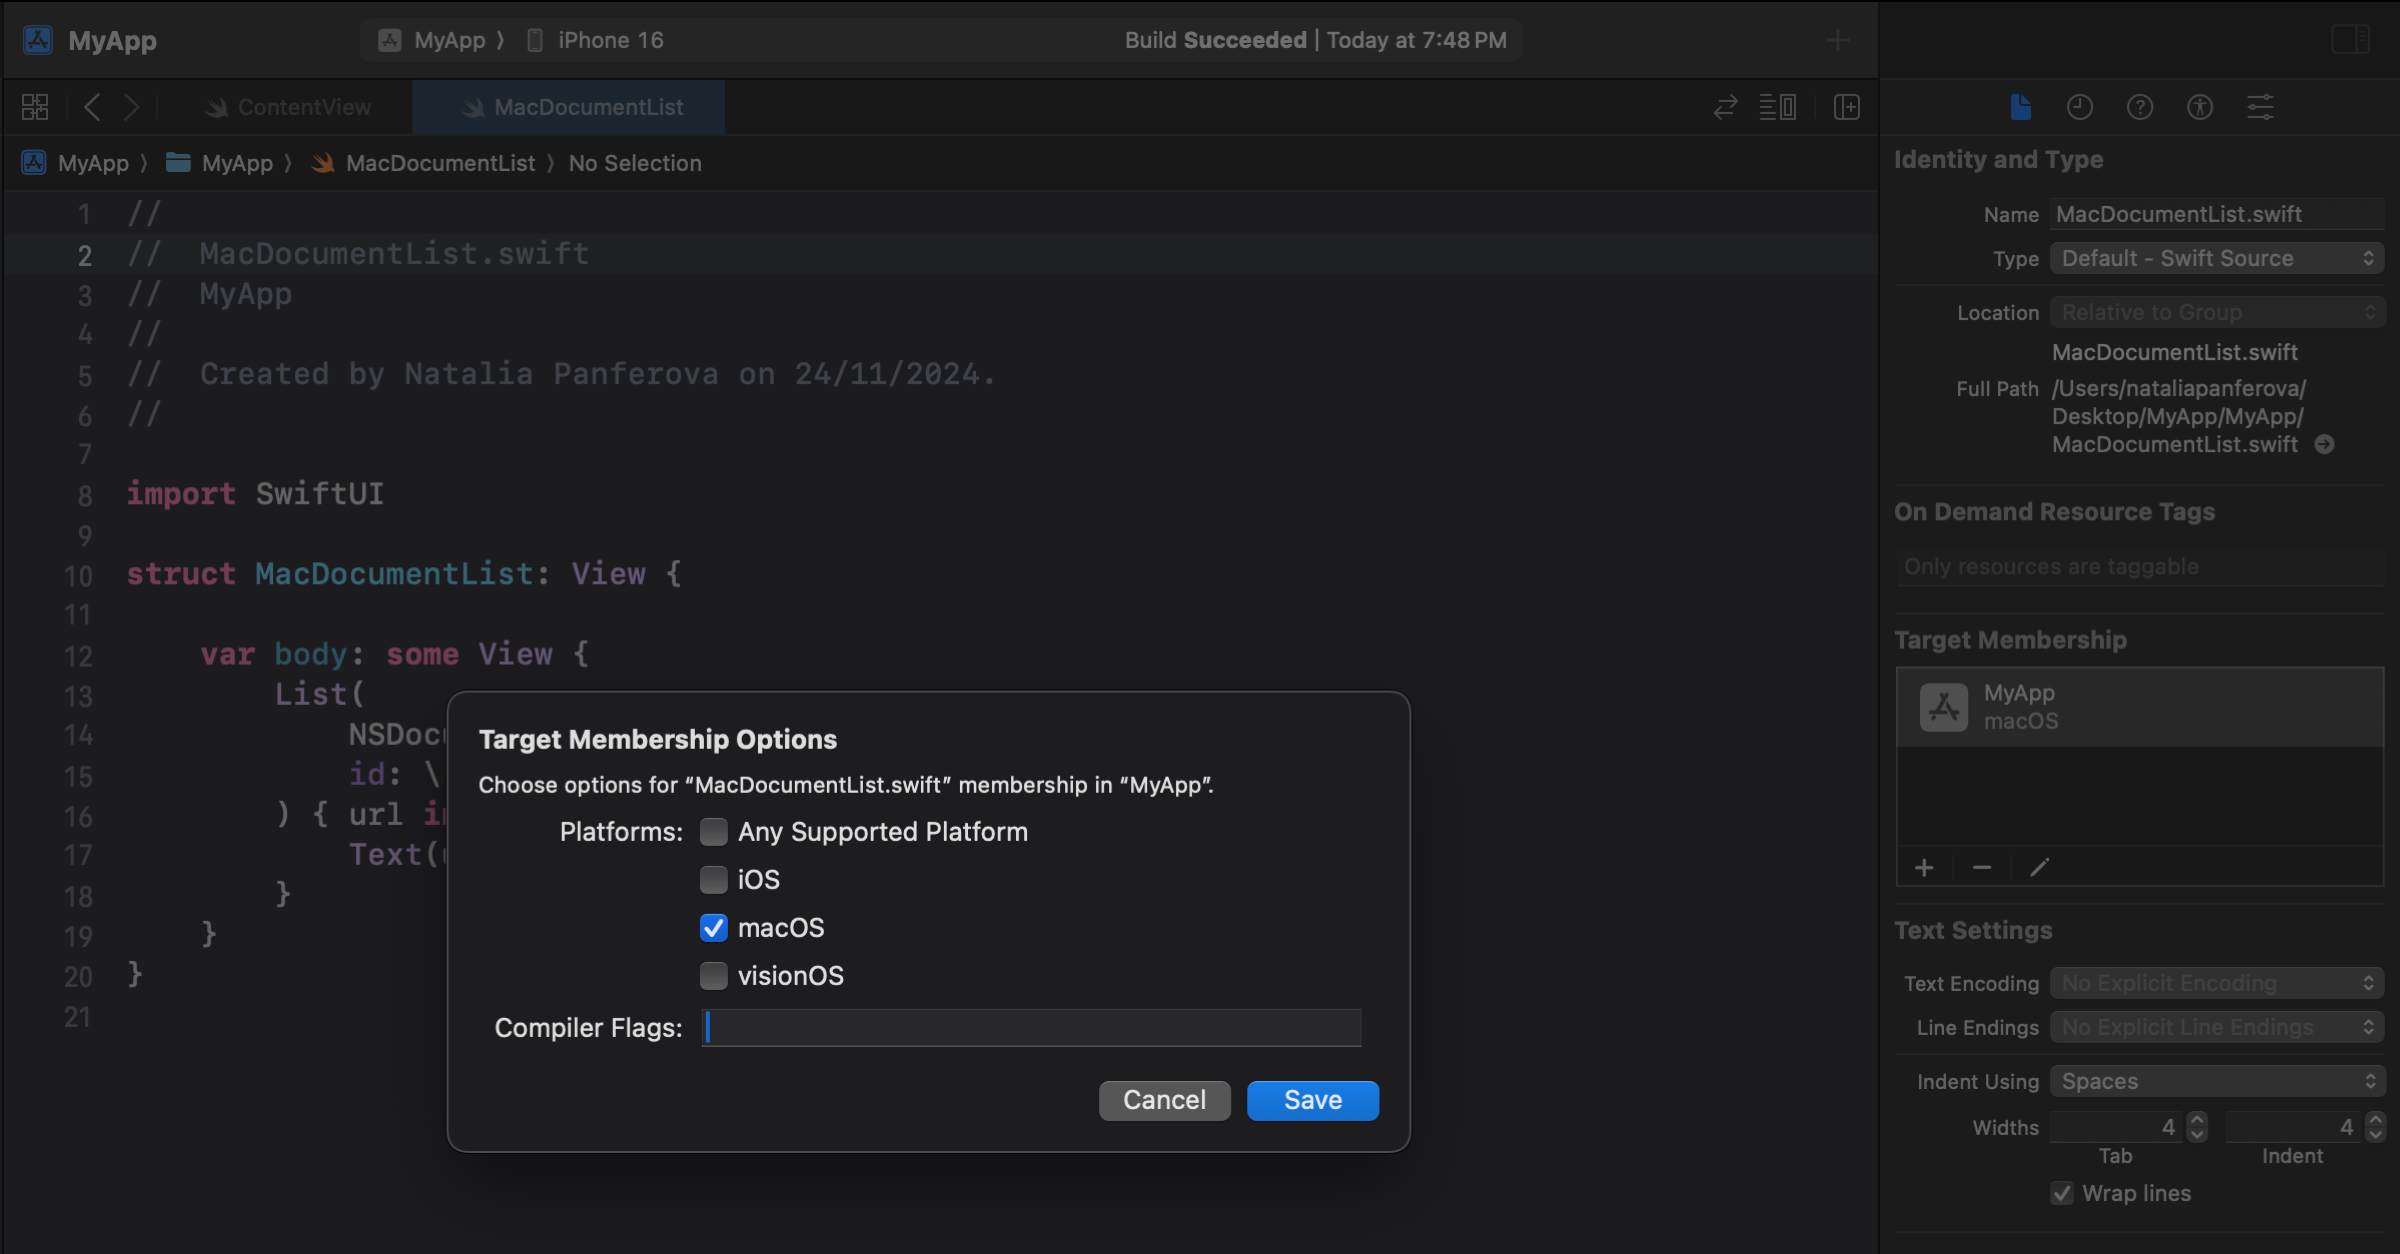Show the Quick Help inspector
Image resolution: width=2400 pixels, height=1254 pixels.
[x=2140, y=107]
